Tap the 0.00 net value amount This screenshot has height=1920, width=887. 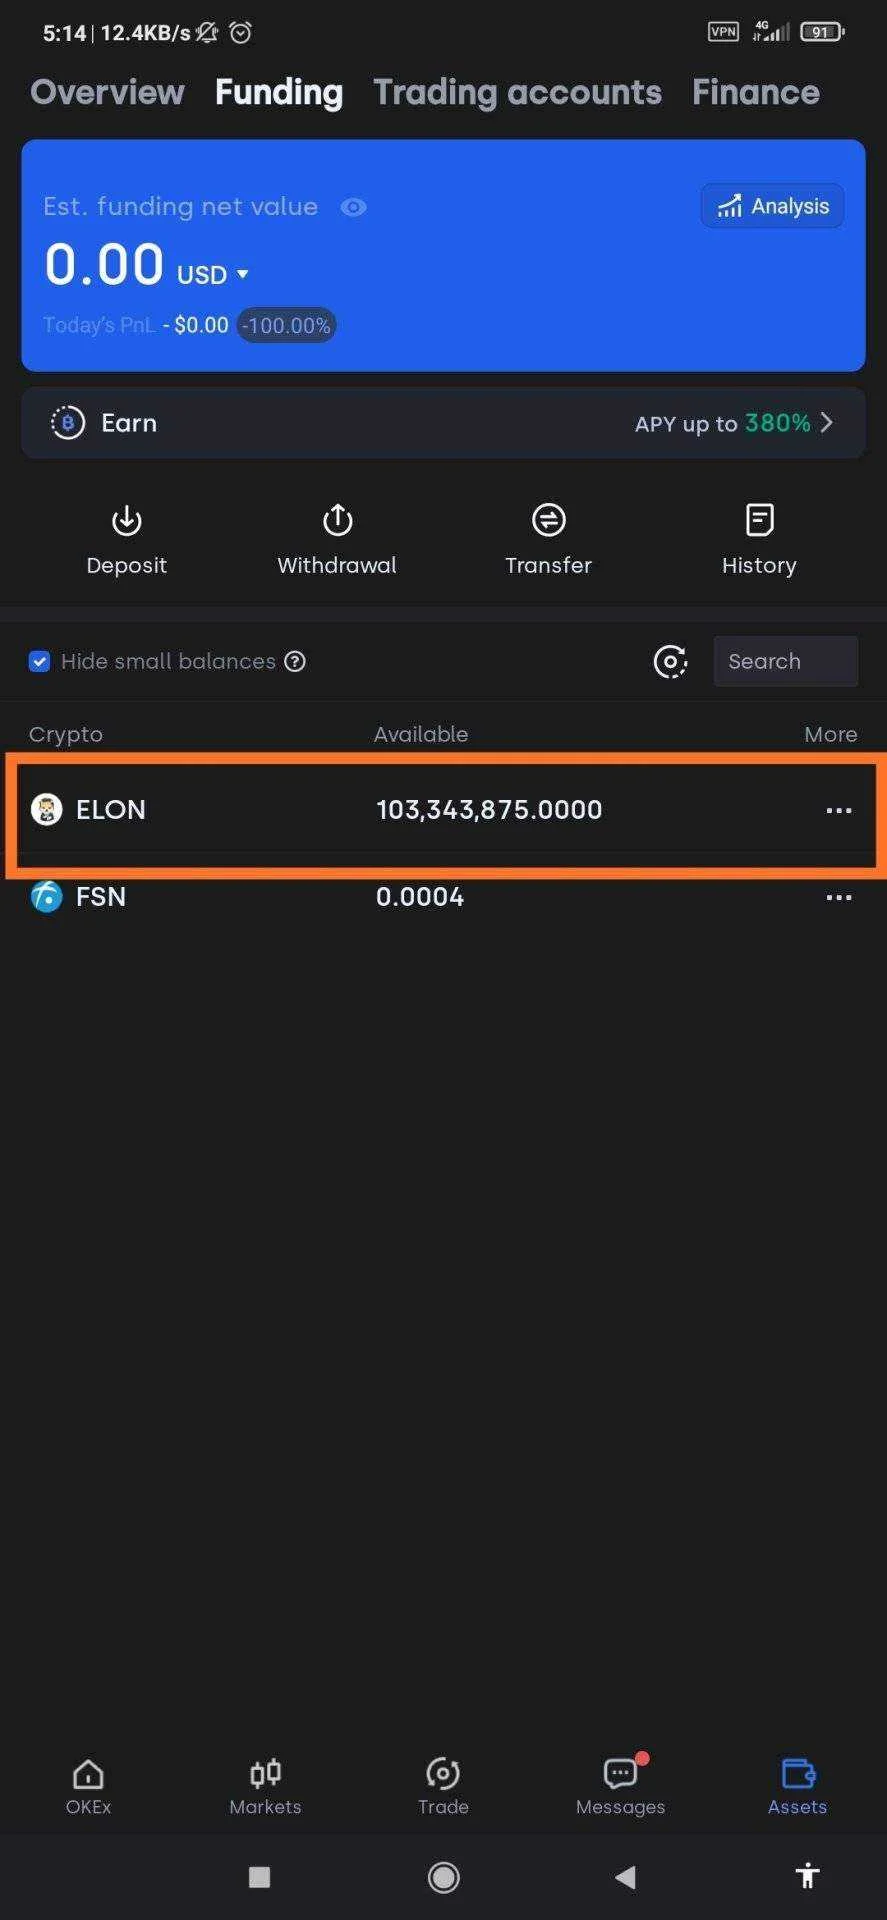104,264
